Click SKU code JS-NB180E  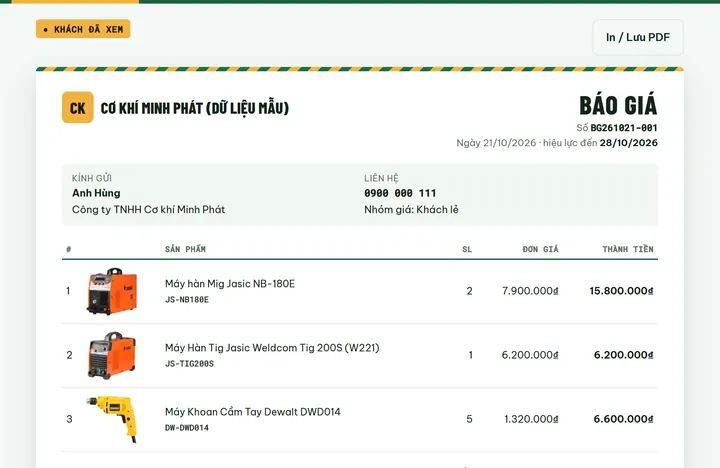tap(187, 299)
